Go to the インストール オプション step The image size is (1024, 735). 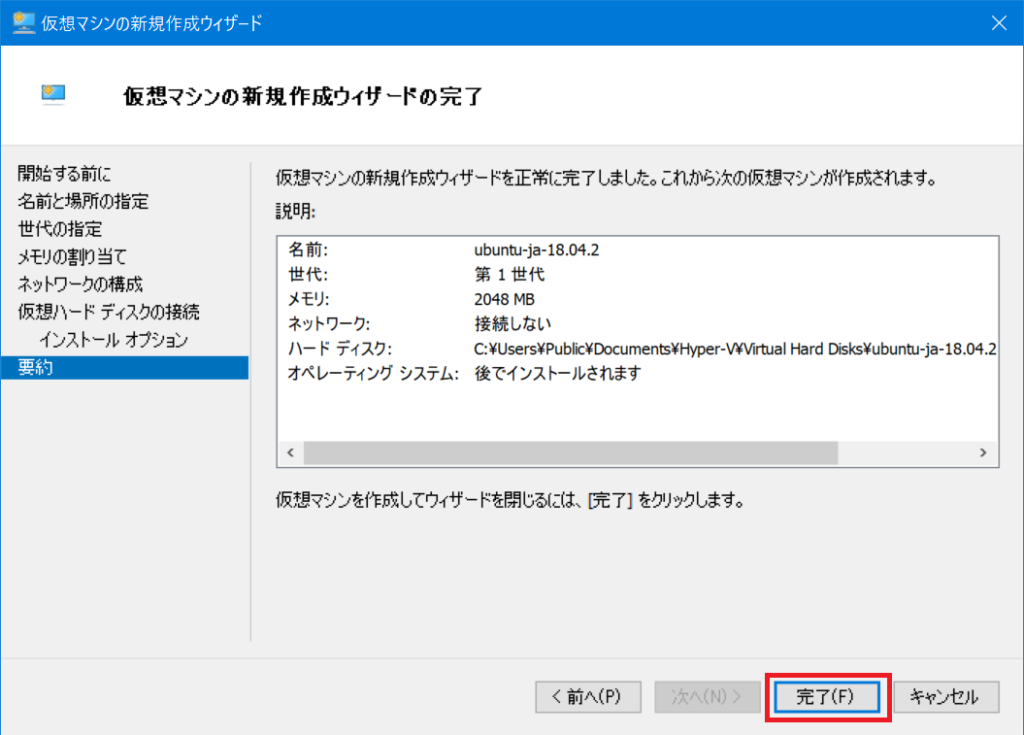click(114, 340)
